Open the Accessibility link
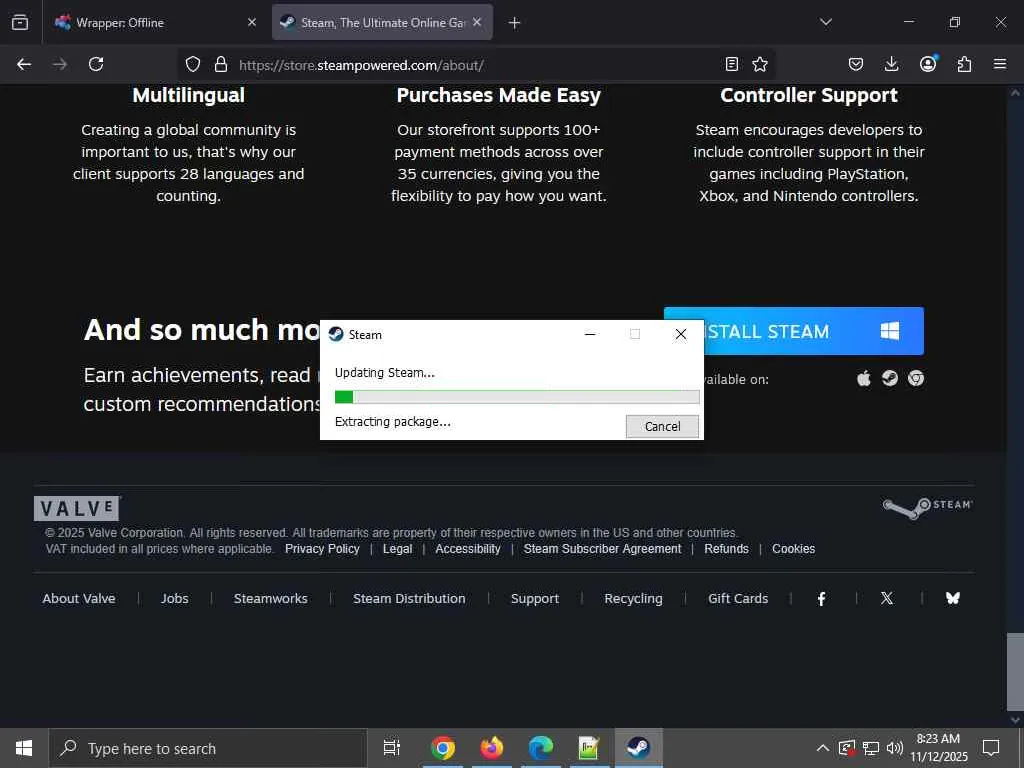Image resolution: width=1024 pixels, height=768 pixels. point(468,549)
